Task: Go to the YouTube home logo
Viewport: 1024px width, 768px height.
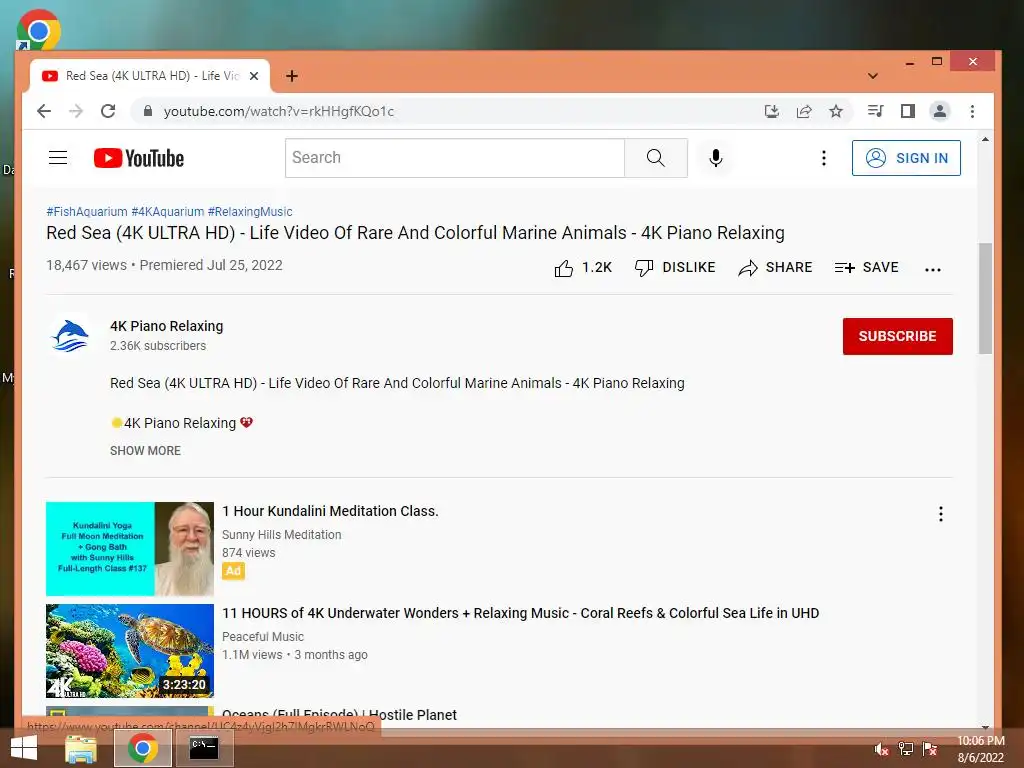Action: [x=139, y=158]
